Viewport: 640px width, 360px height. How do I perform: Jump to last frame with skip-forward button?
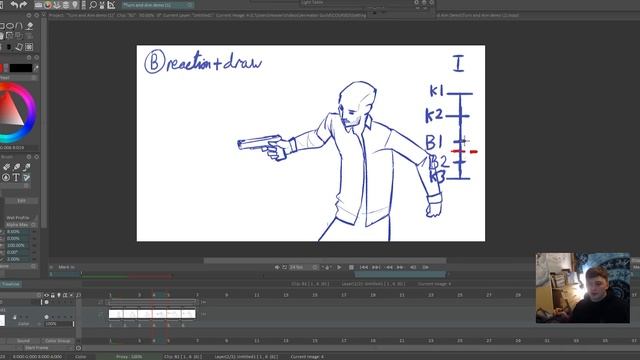(x=376, y=267)
